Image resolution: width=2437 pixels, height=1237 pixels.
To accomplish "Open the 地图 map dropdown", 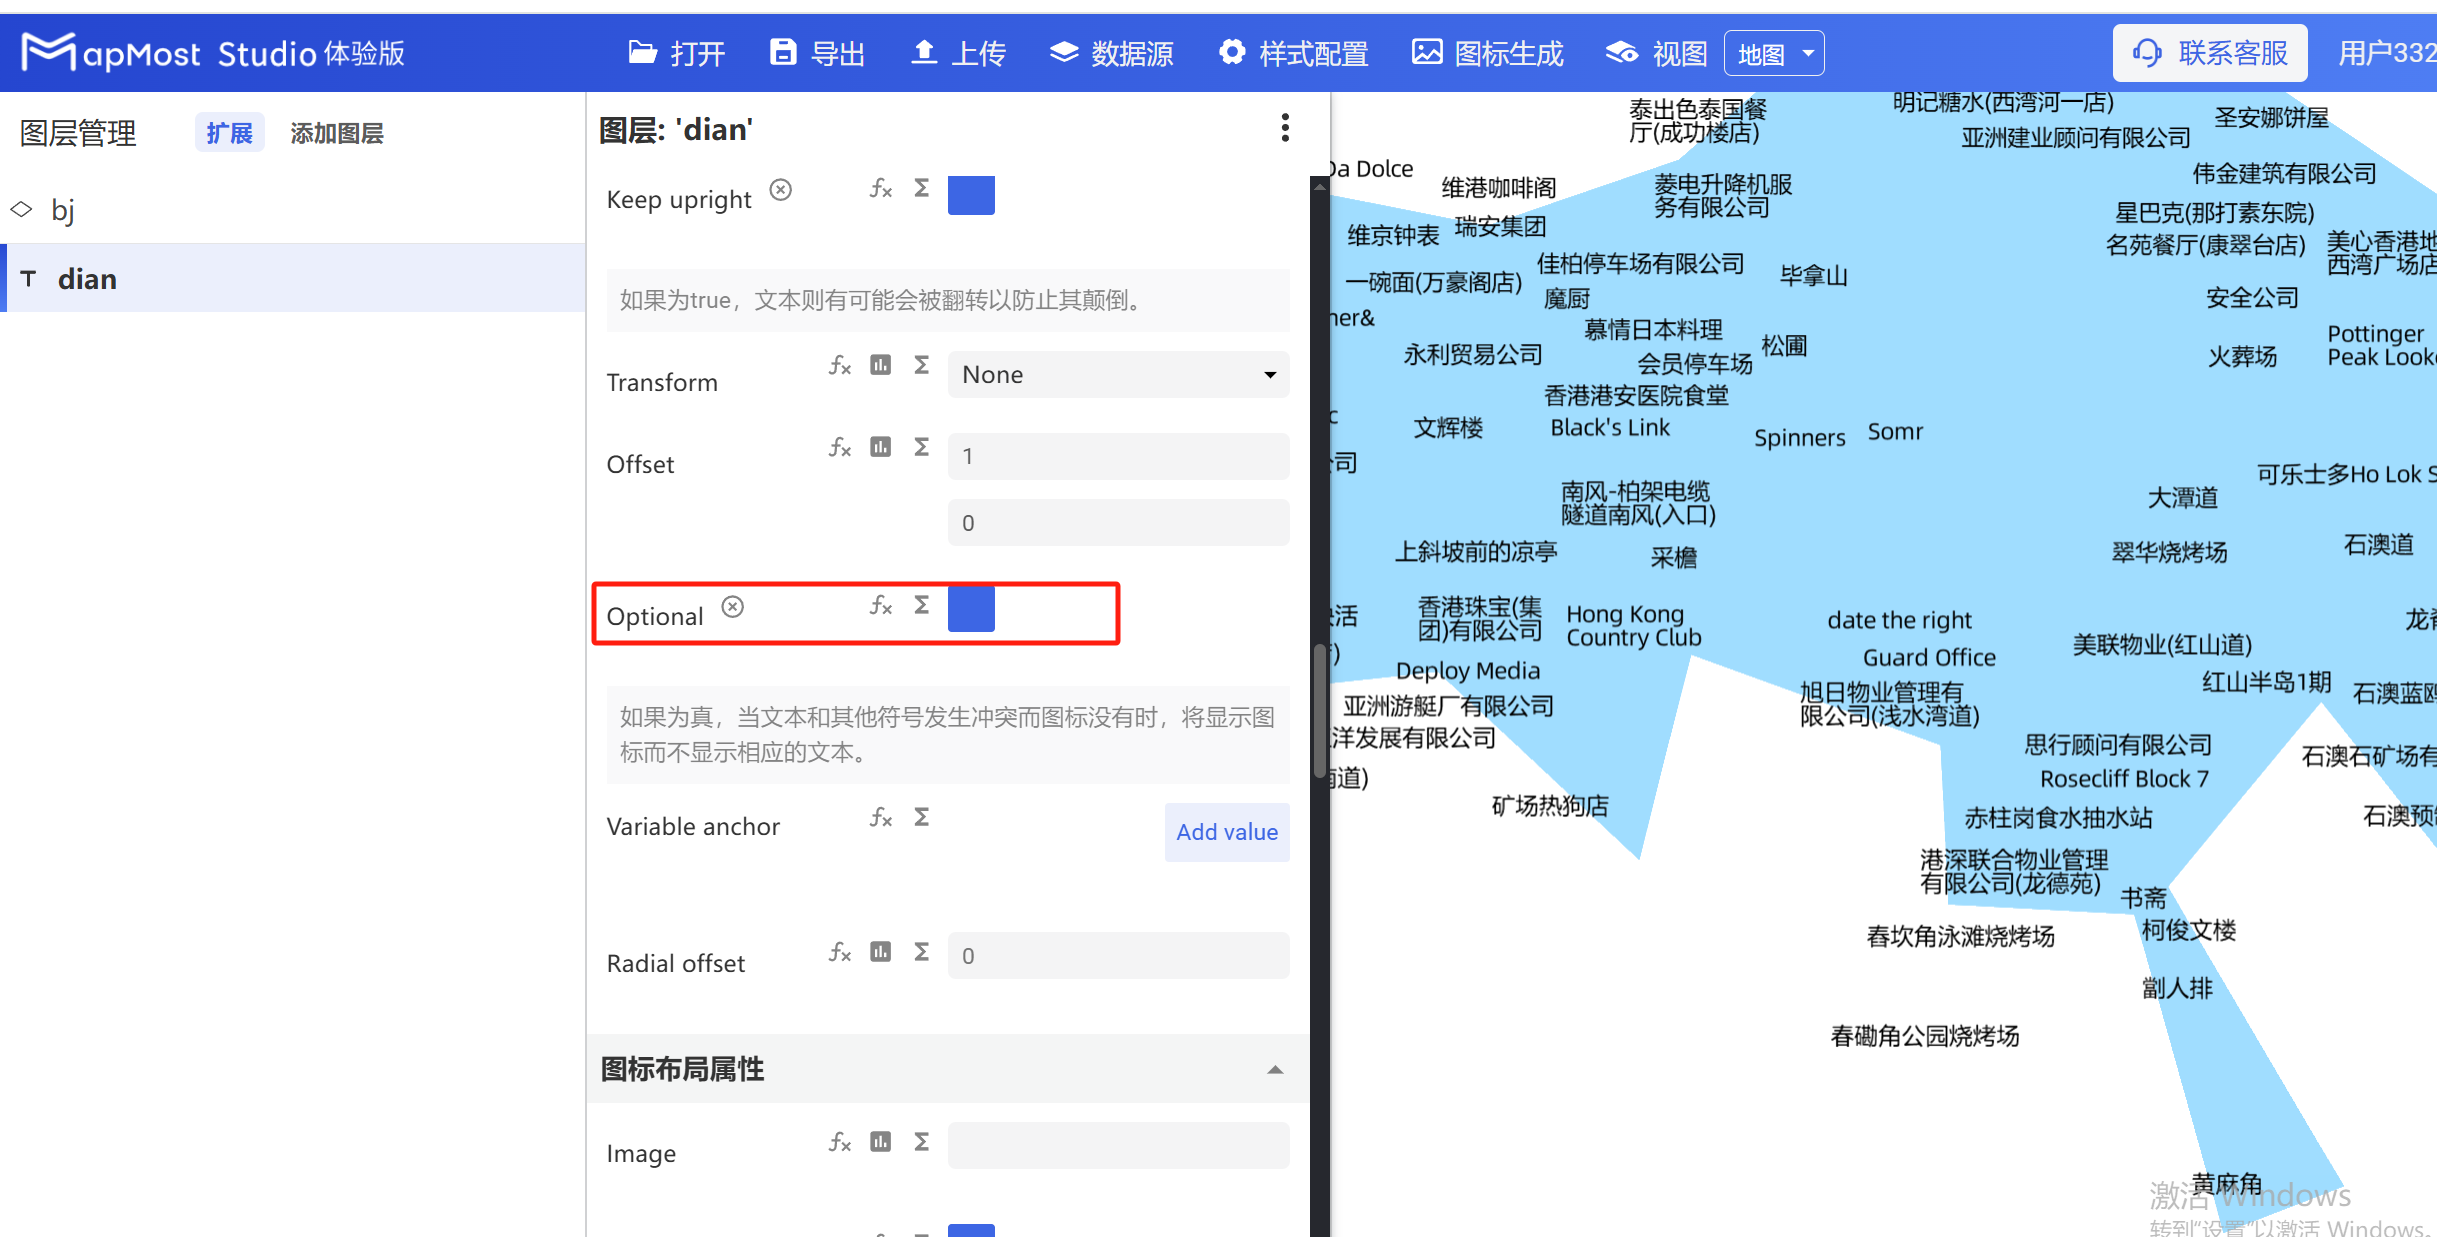I will [x=1773, y=53].
